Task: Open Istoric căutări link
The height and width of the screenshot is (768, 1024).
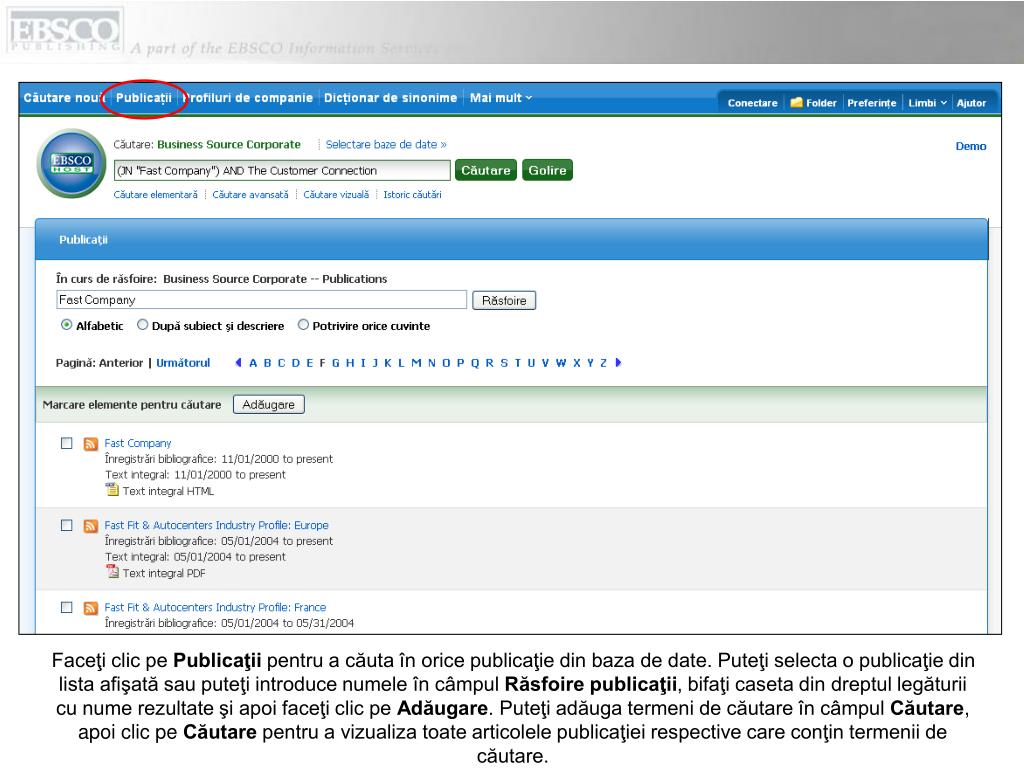Action: (x=412, y=195)
